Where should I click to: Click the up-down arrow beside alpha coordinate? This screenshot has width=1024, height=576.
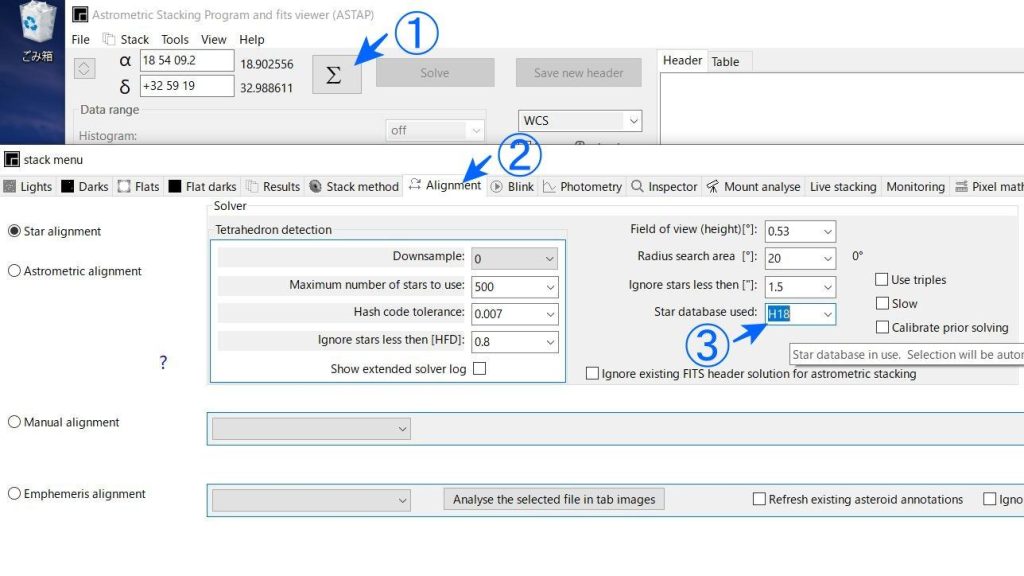(84, 69)
